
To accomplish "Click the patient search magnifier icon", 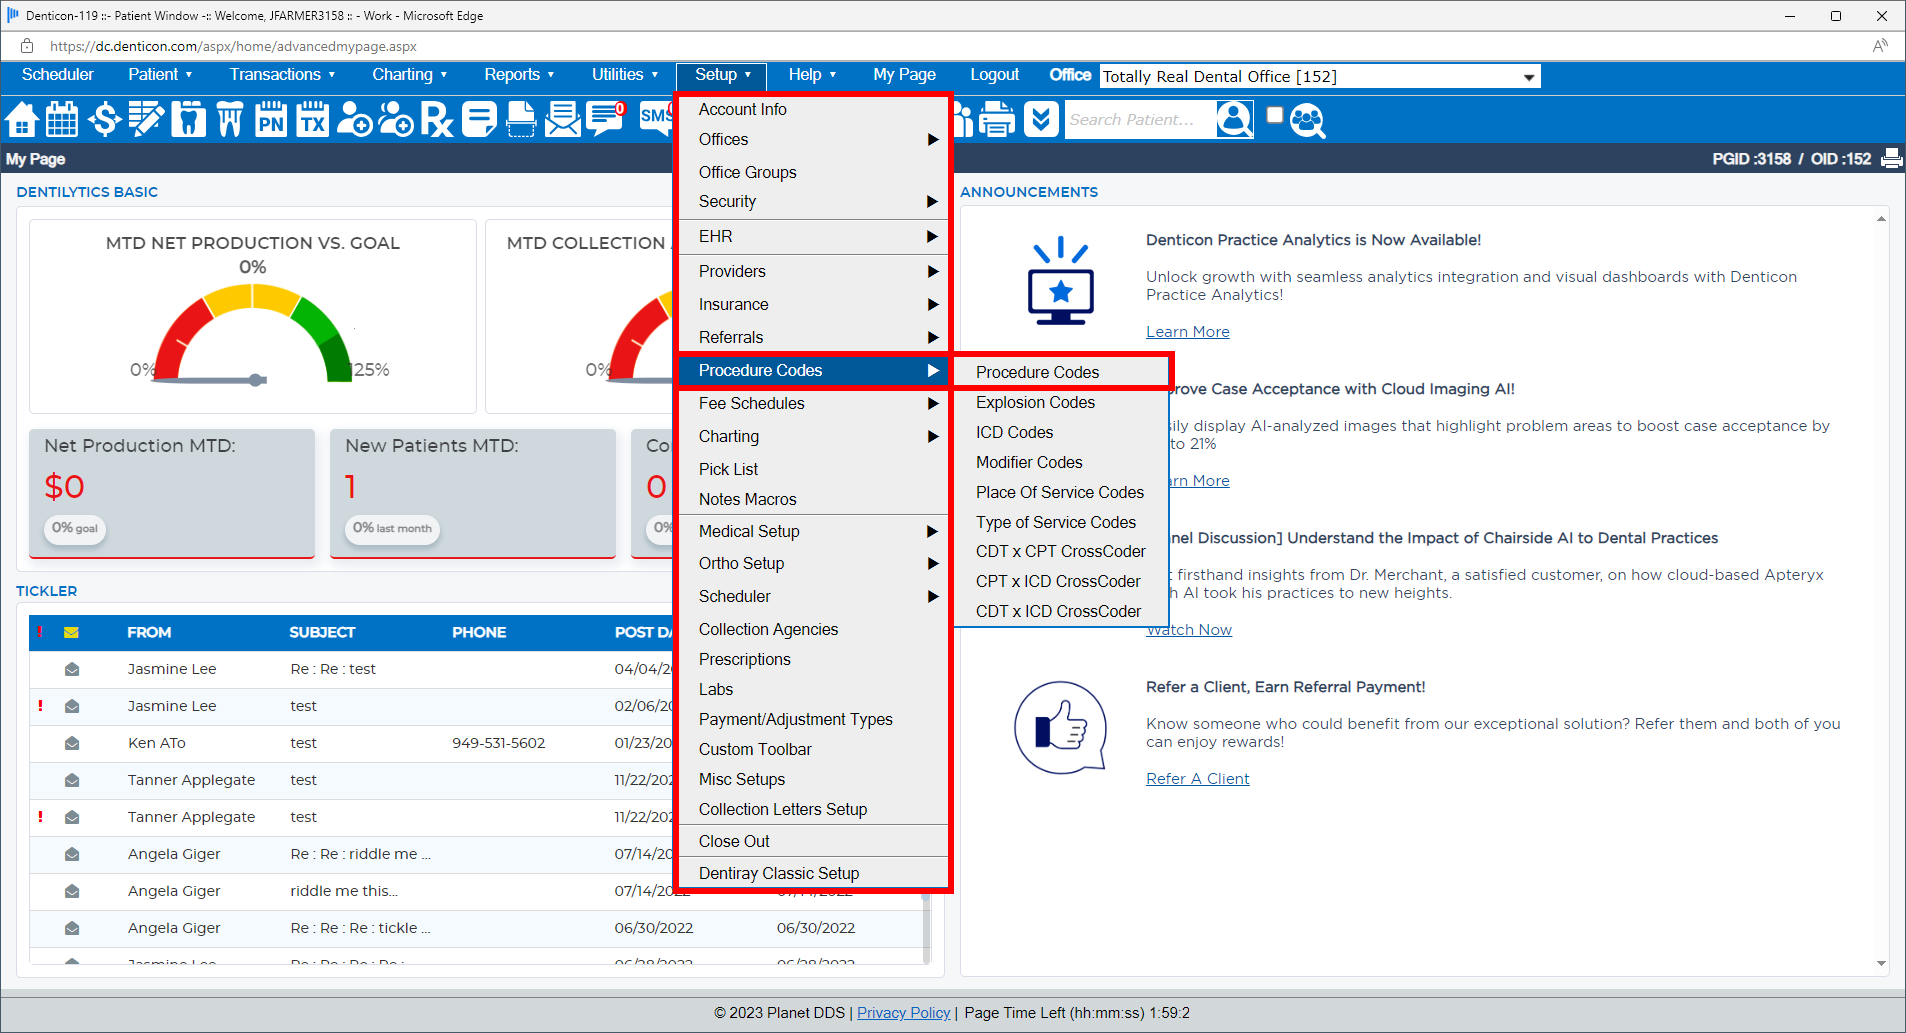I will (x=1235, y=119).
